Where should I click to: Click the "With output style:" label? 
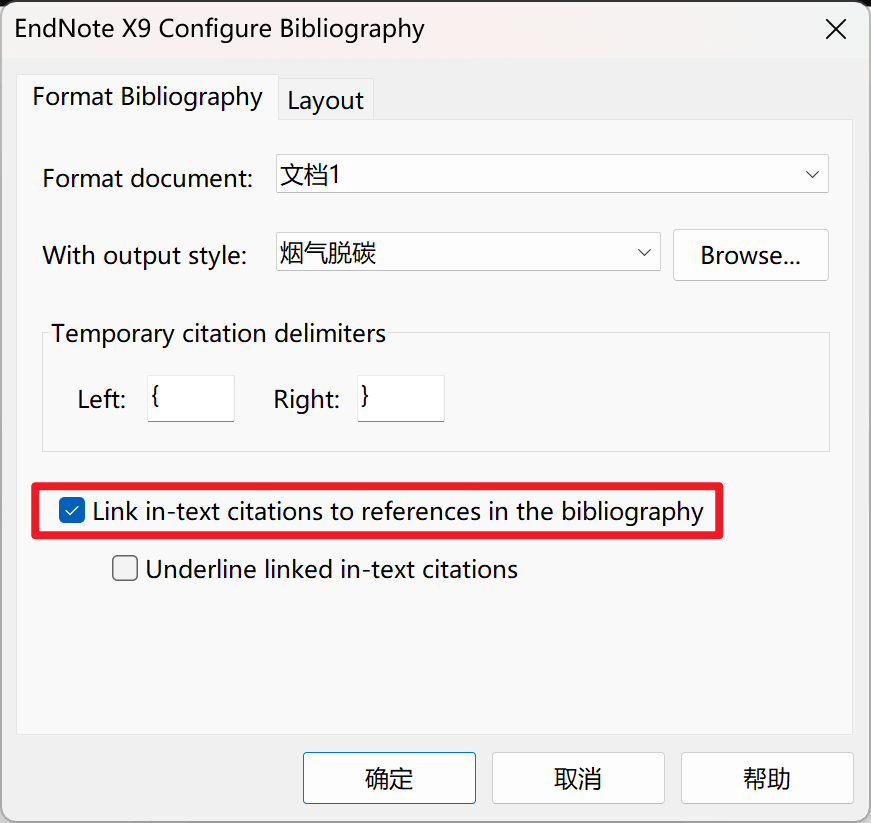144,255
